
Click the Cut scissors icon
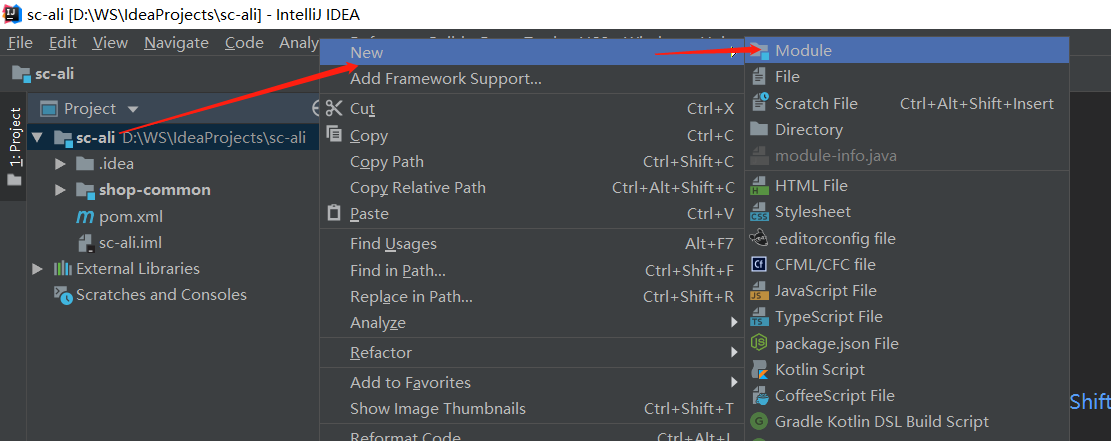334,108
